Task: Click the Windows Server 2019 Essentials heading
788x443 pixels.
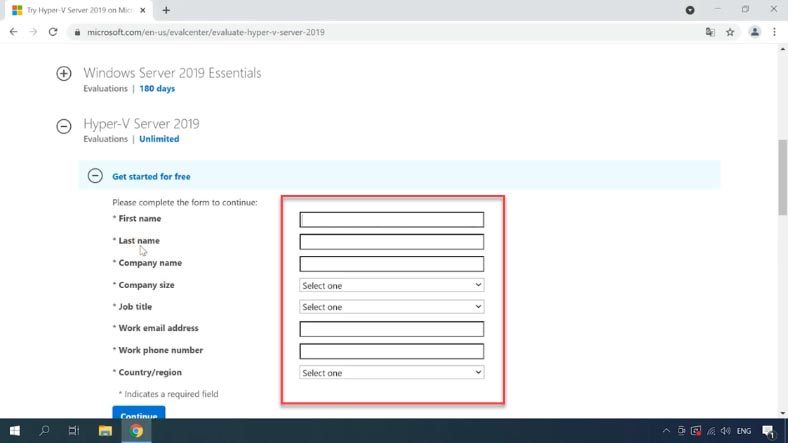Action: 172,73
